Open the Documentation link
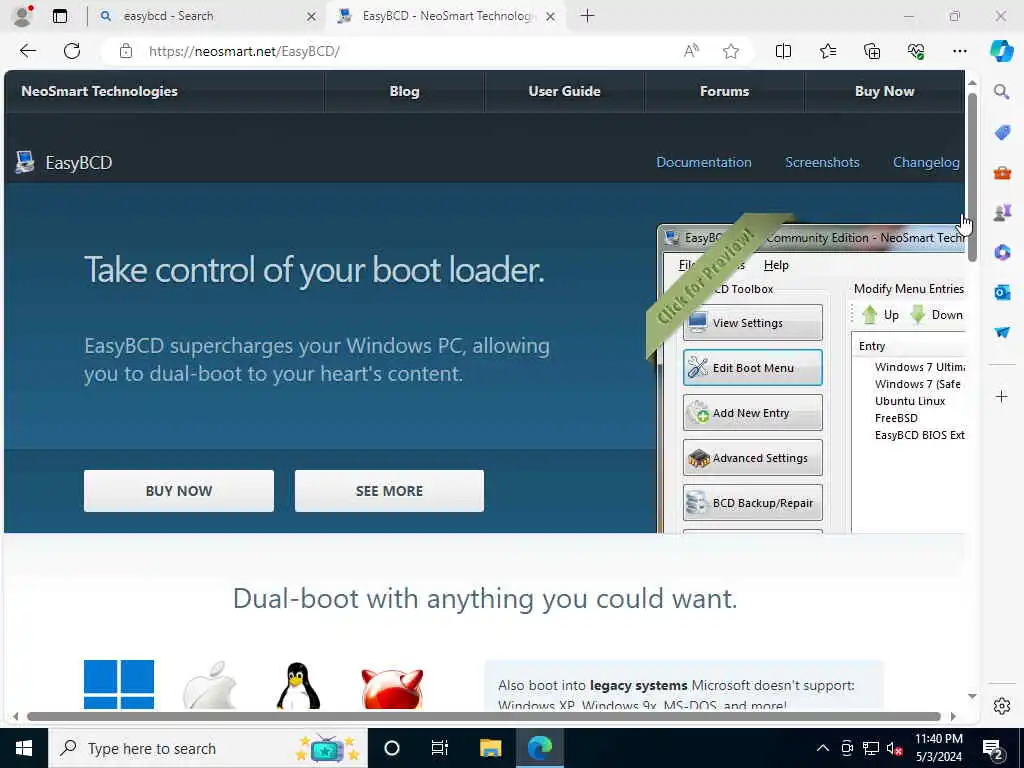 [x=703, y=162]
